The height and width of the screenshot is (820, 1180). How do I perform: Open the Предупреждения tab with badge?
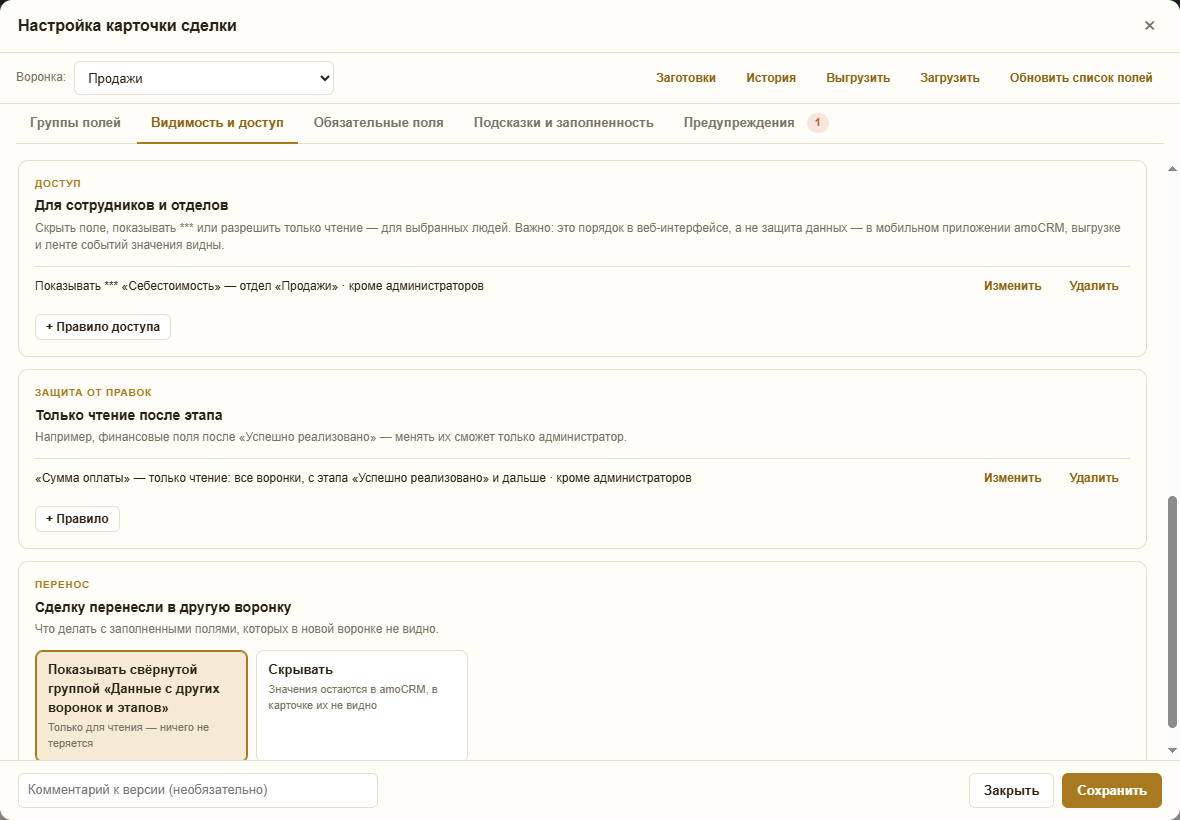coord(756,123)
